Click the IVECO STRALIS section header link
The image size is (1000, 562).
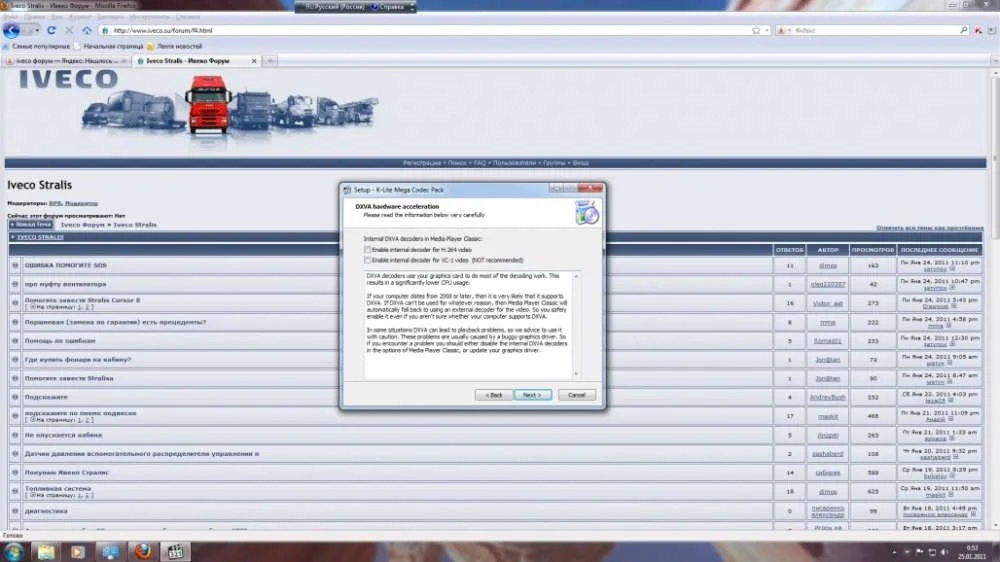tap(40, 237)
